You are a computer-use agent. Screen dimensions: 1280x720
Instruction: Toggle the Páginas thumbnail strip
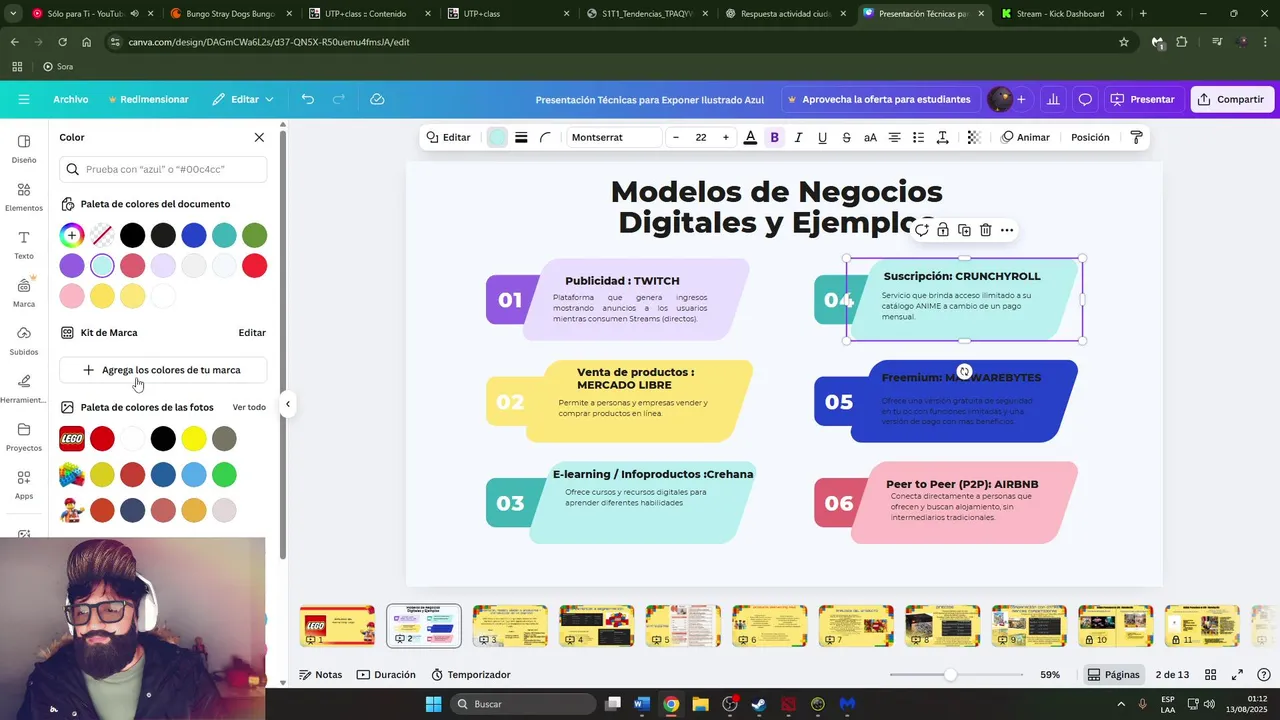tap(1114, 675)
